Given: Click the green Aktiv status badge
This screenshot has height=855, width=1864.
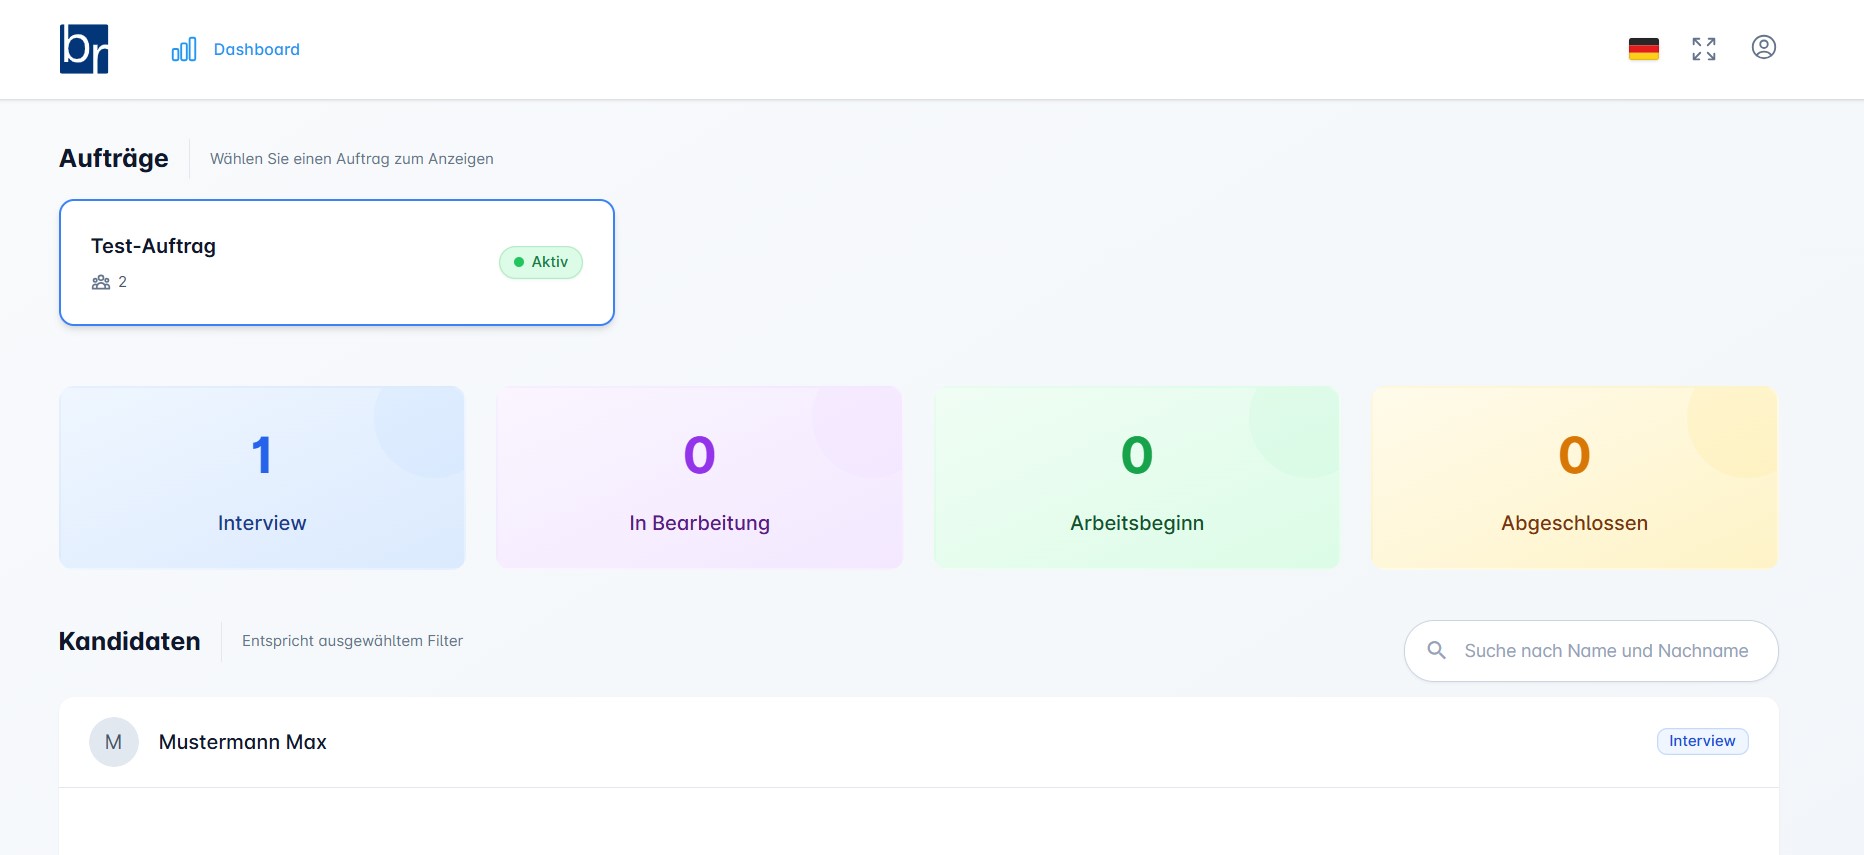Looking at the screenshot, I should coord(541,262).
